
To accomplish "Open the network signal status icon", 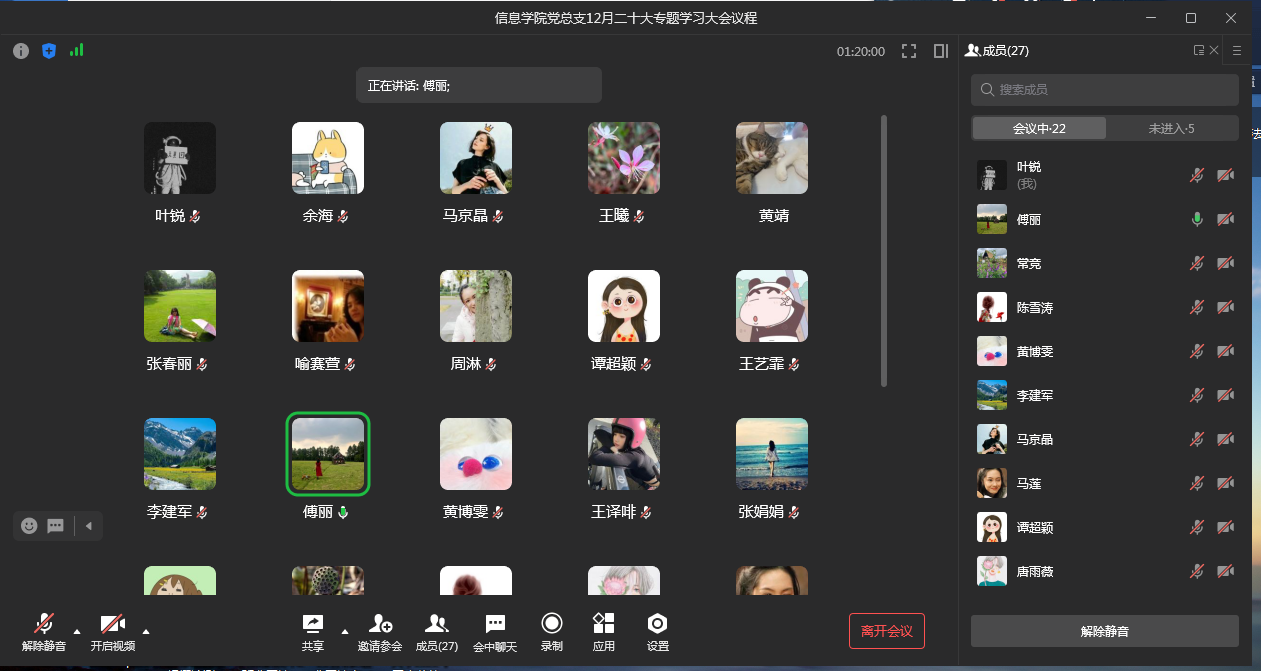I will point(76,50).
